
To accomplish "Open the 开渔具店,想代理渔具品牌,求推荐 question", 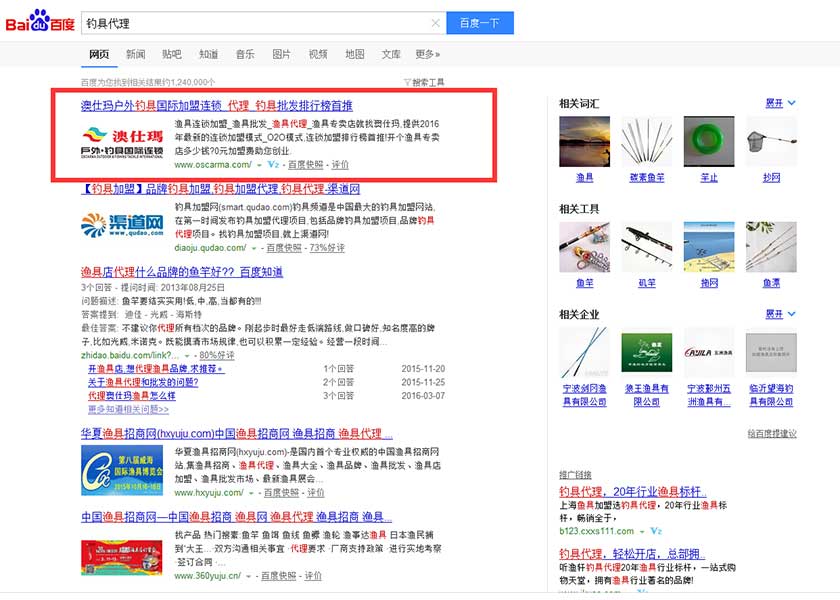I will (156, 369).
